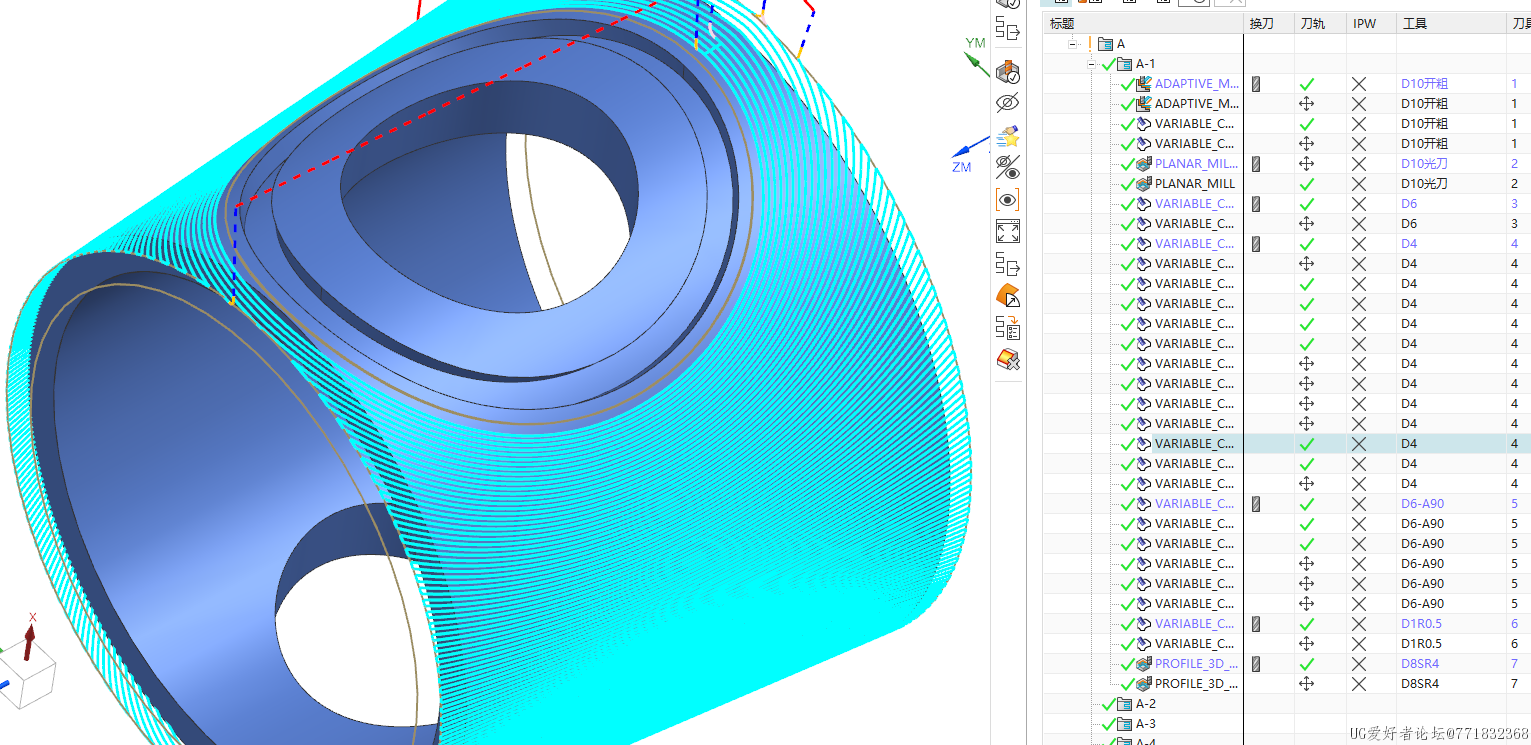Select the black PROFILE_3D_... operation
This screenshot has height=745, width=1531.
[1196, 684]
